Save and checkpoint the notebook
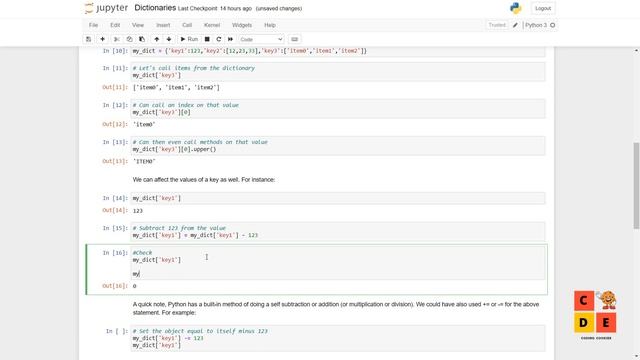The height and width of the screenshot is (360, 640). (88, 39)
